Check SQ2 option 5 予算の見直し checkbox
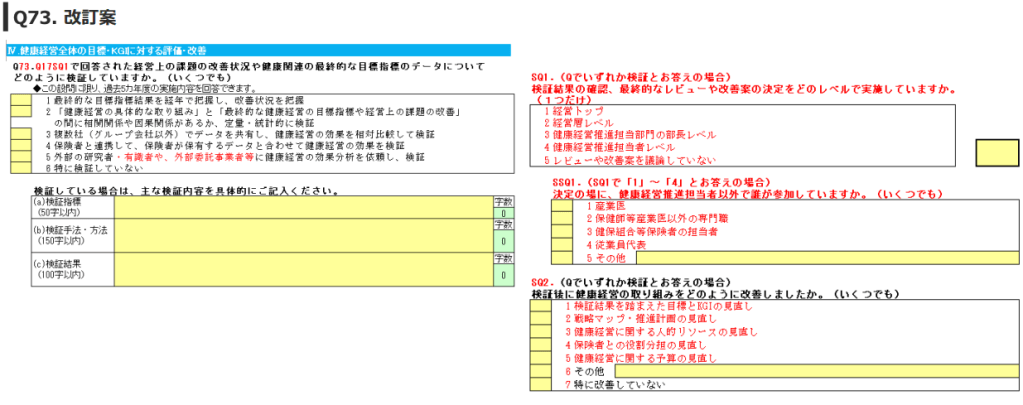 pyautogui.click(x=539, y=357)
